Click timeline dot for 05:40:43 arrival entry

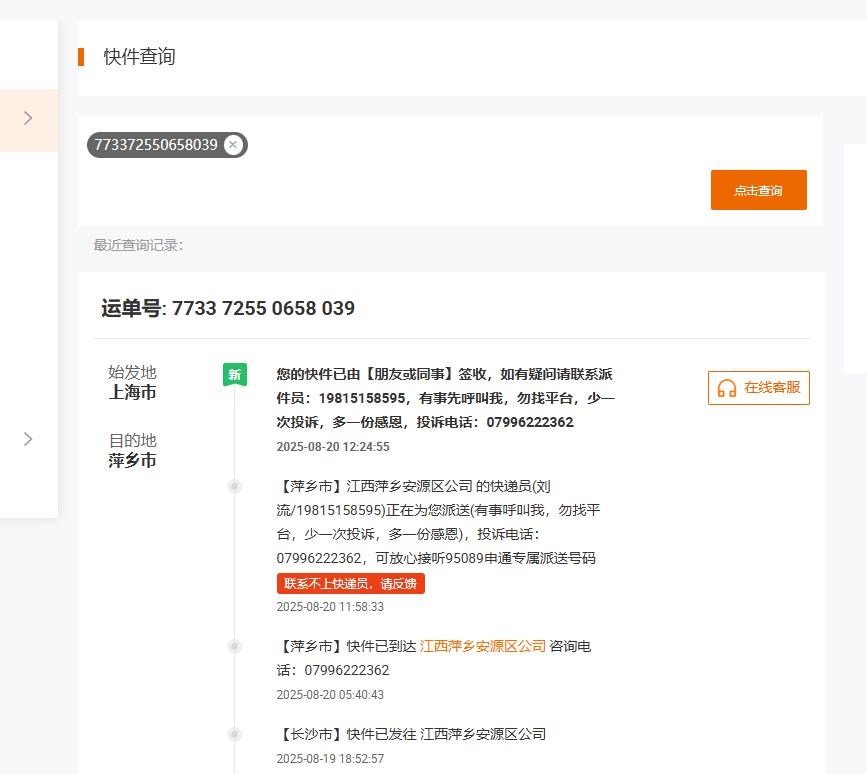[234, 646]
